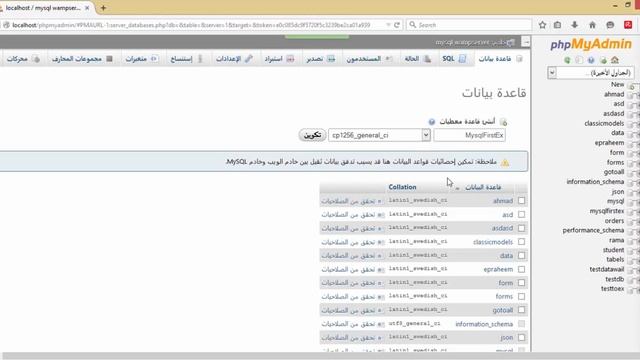The width and height of the screenshot is (640, 360).
Task: Open the documentation help icon in sidebar
Action: (591, 60)
